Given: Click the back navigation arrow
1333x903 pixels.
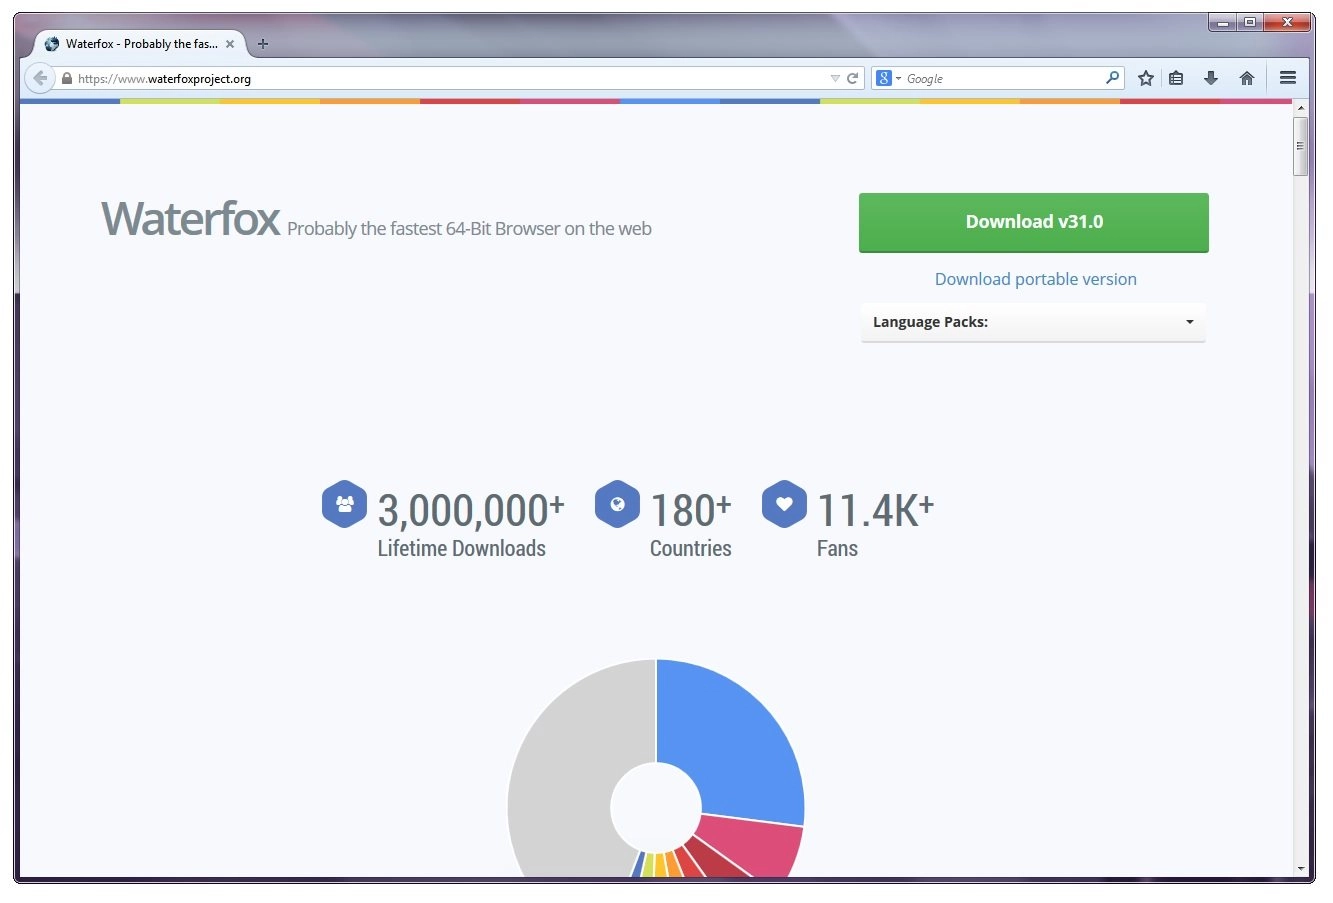Looking at the screenshot, I should click(x=39, y=78).
